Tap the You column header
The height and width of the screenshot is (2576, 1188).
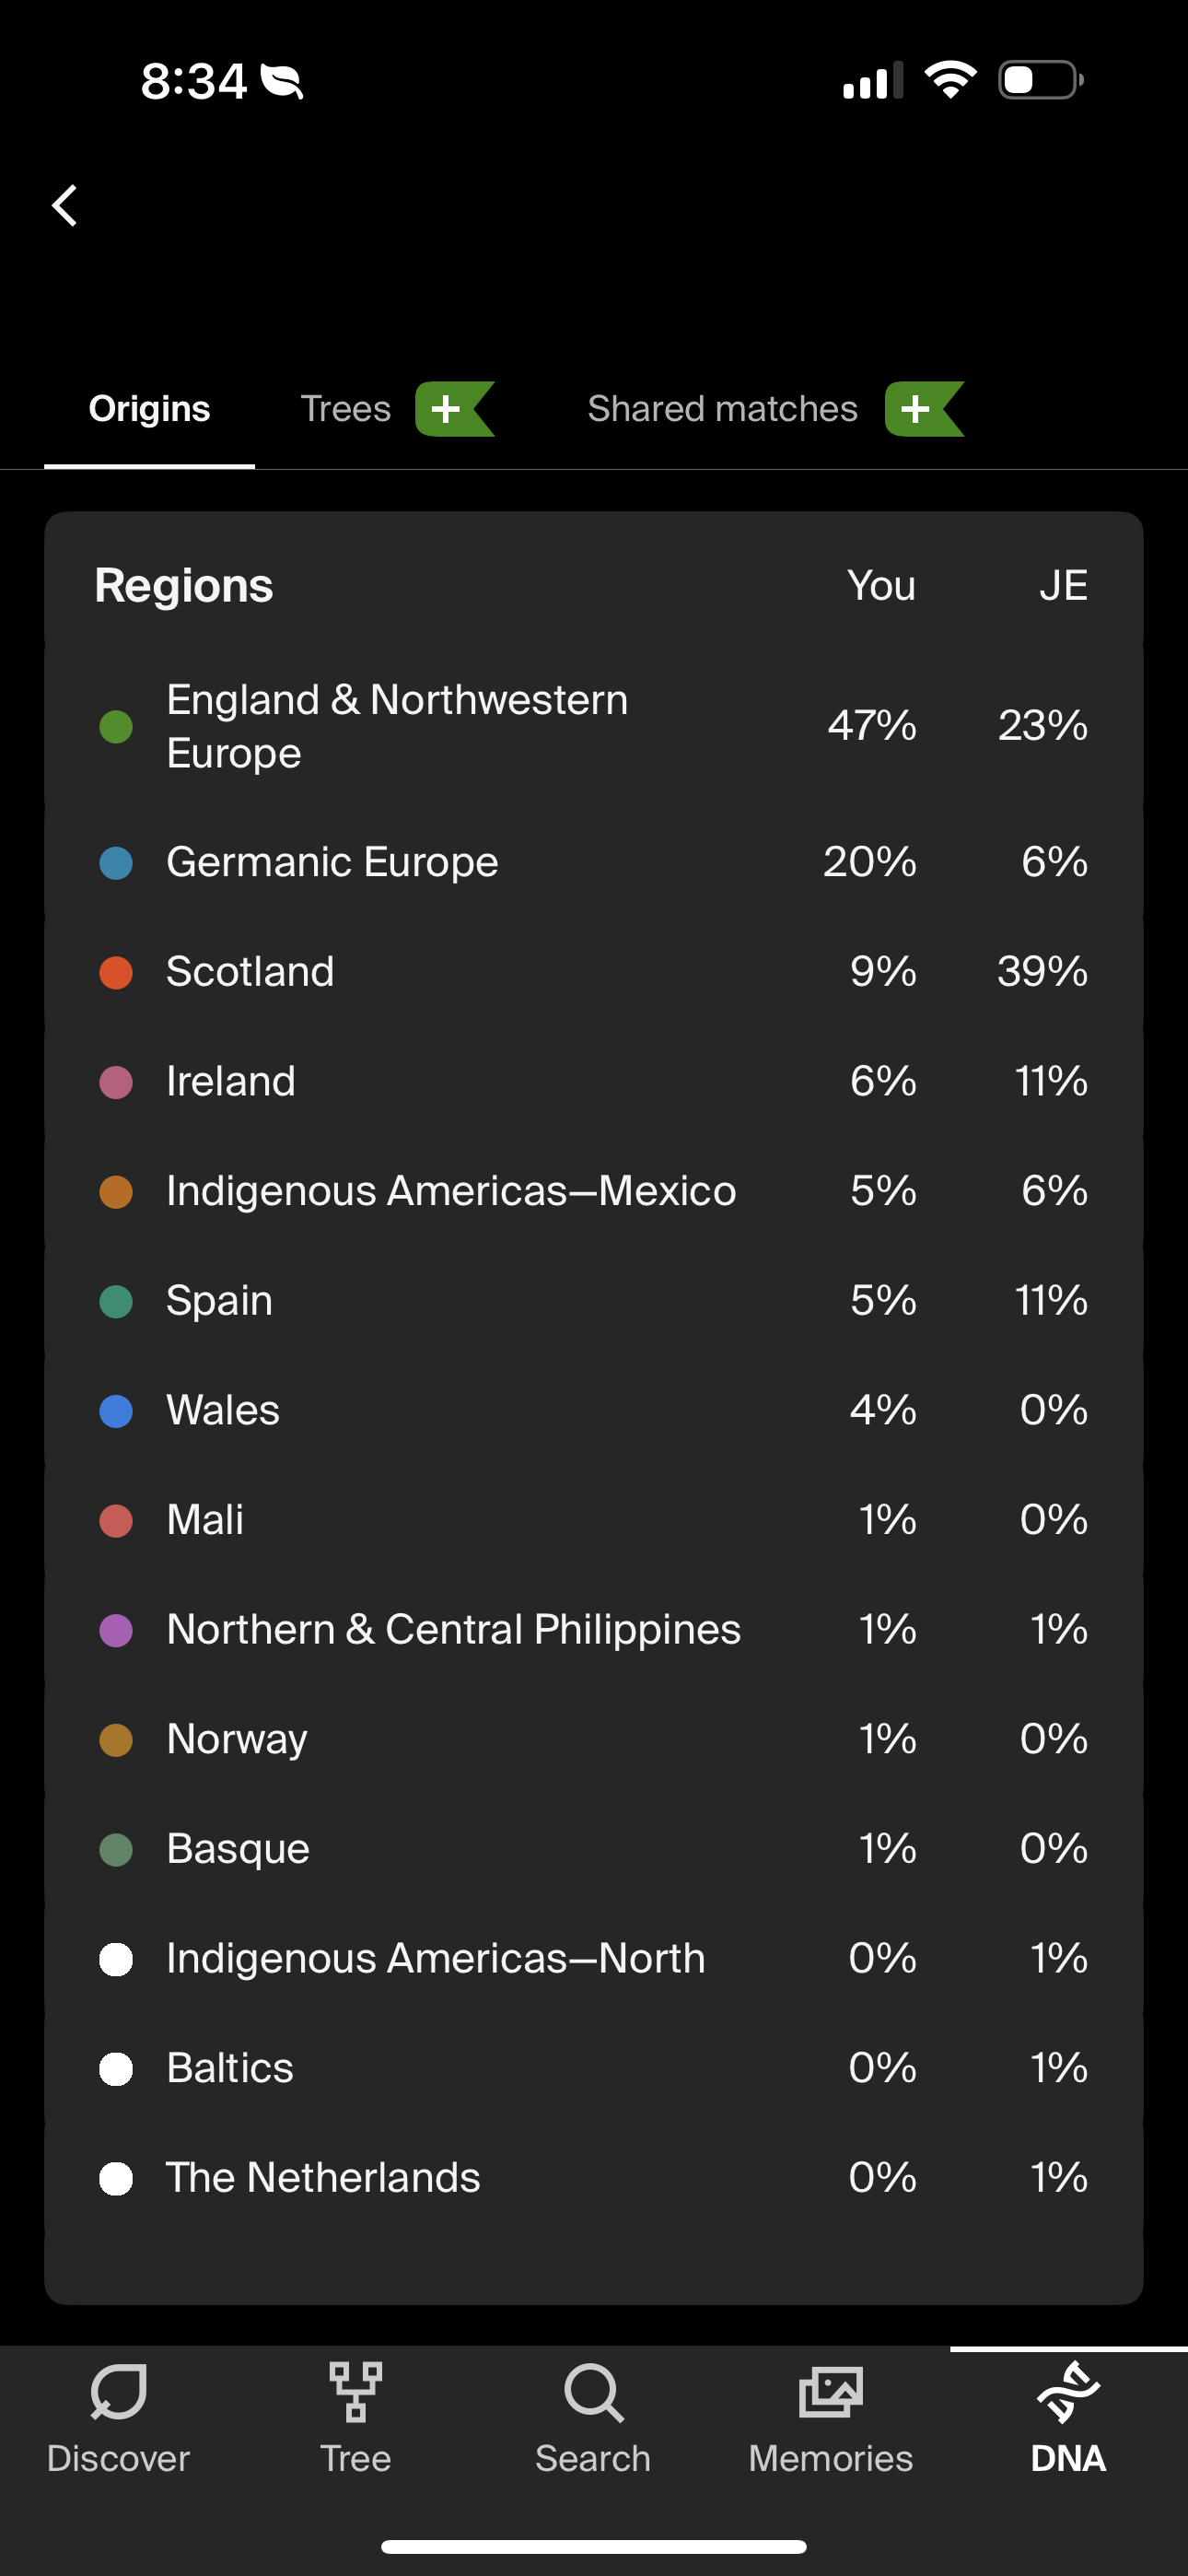click(881, 586)
